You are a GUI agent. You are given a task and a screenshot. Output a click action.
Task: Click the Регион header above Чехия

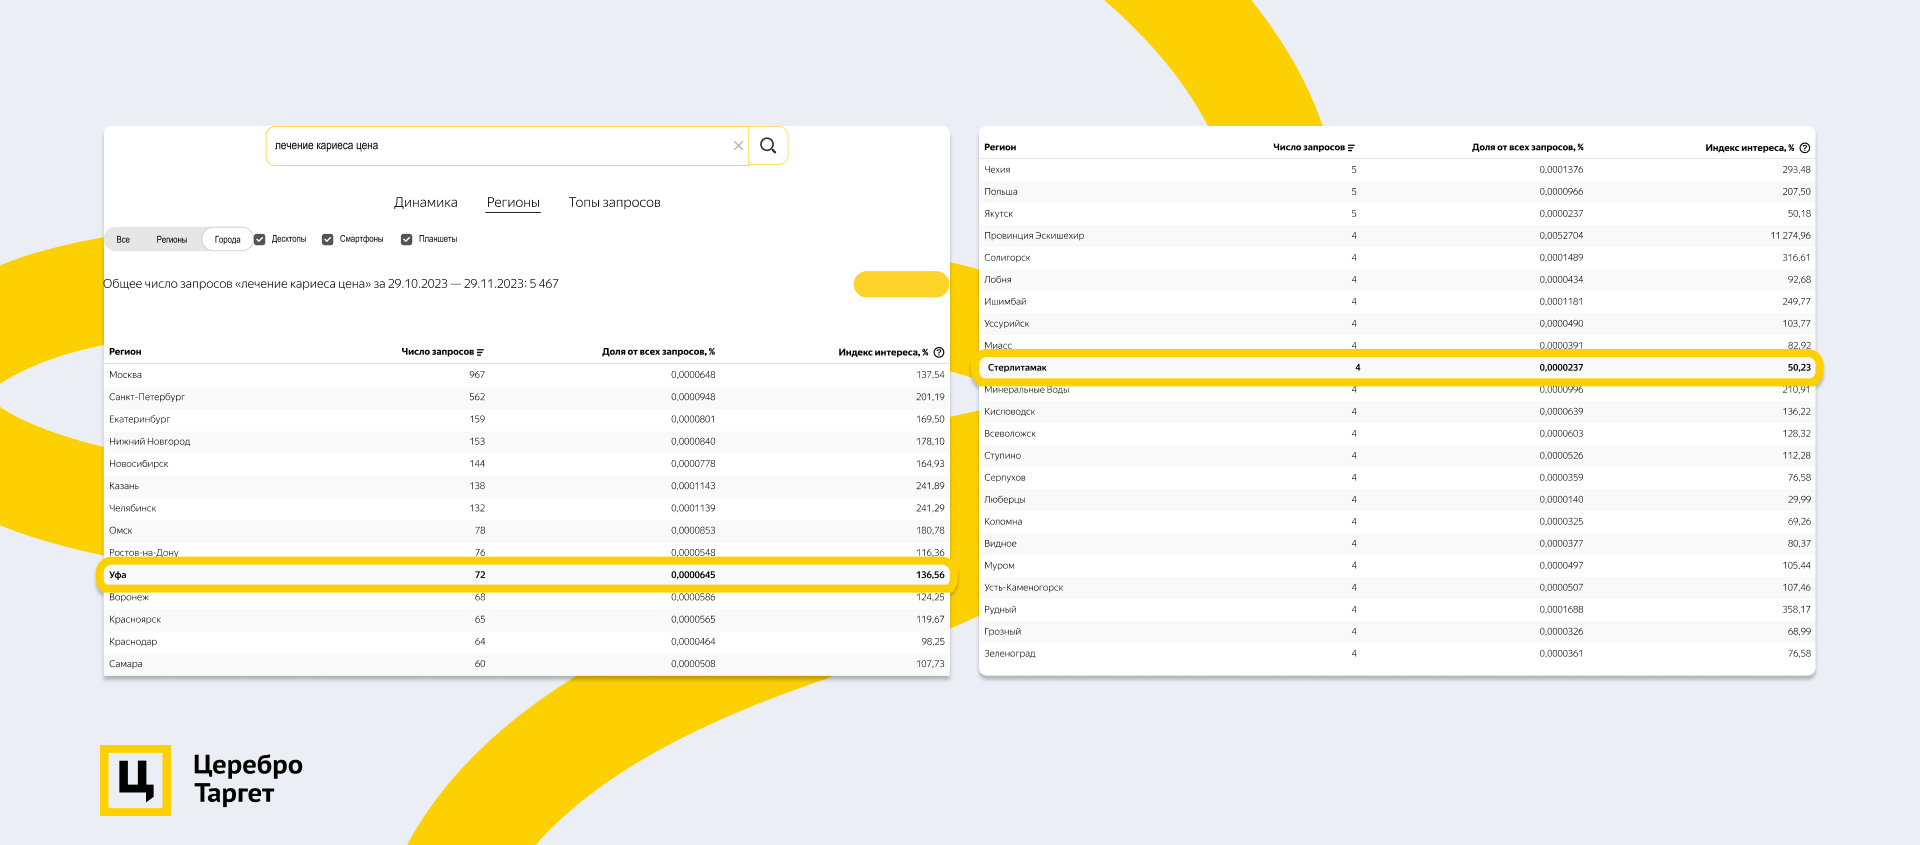coord(1000,148)
